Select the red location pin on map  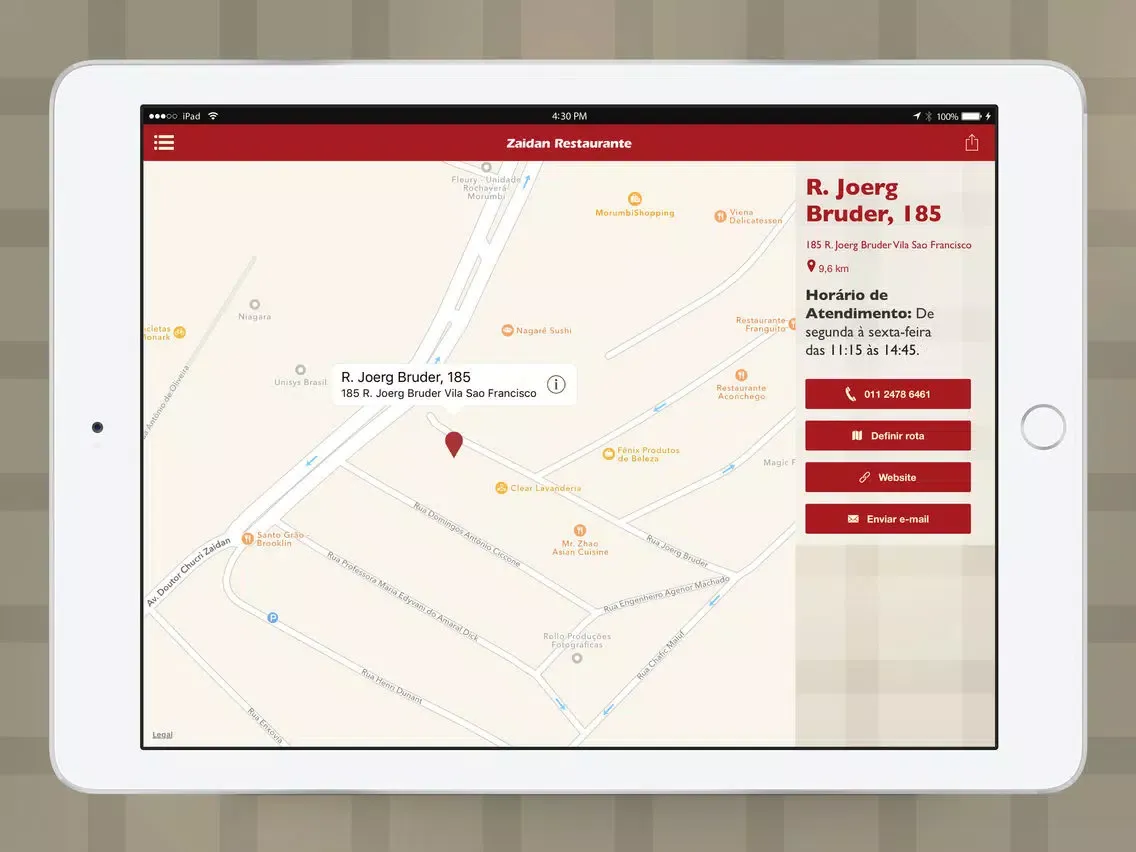[454, 444]
